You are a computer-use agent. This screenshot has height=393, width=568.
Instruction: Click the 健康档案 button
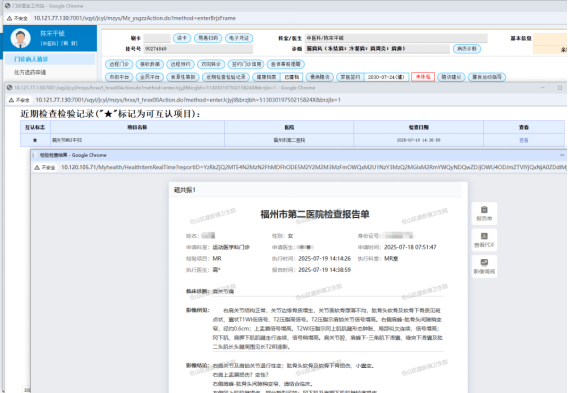(x=266, y=77)
